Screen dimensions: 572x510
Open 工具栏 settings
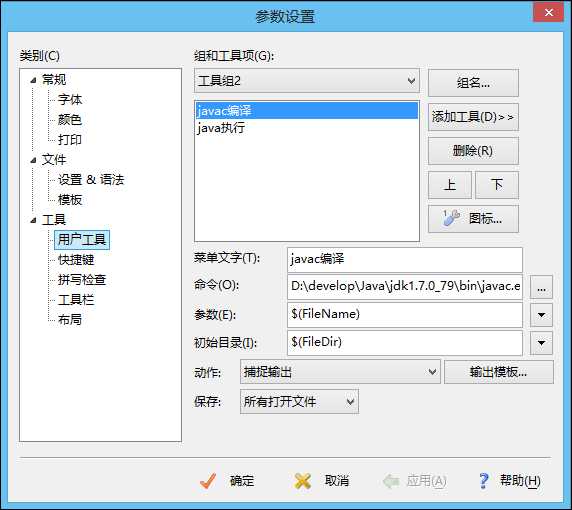click(x=76, y=300)
